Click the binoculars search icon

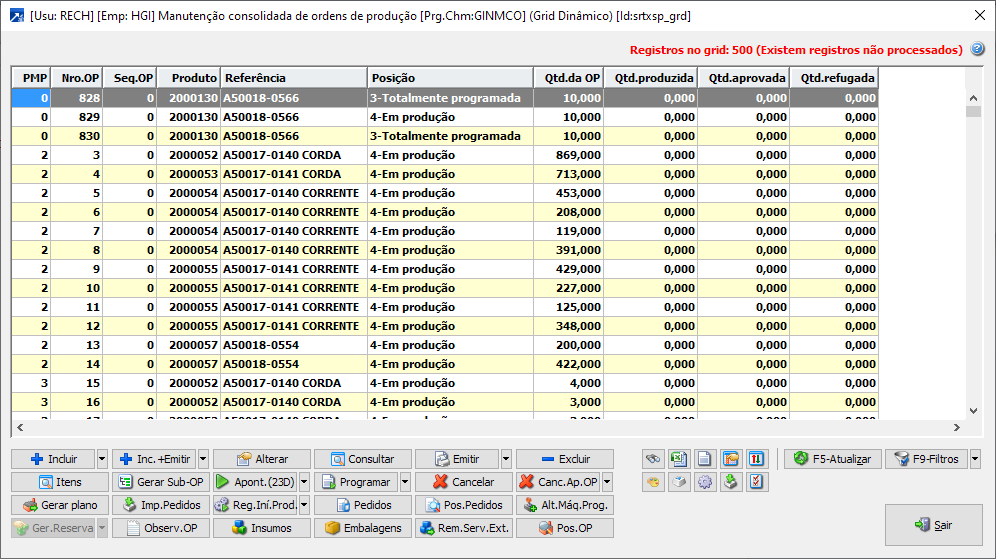point(653,459)
